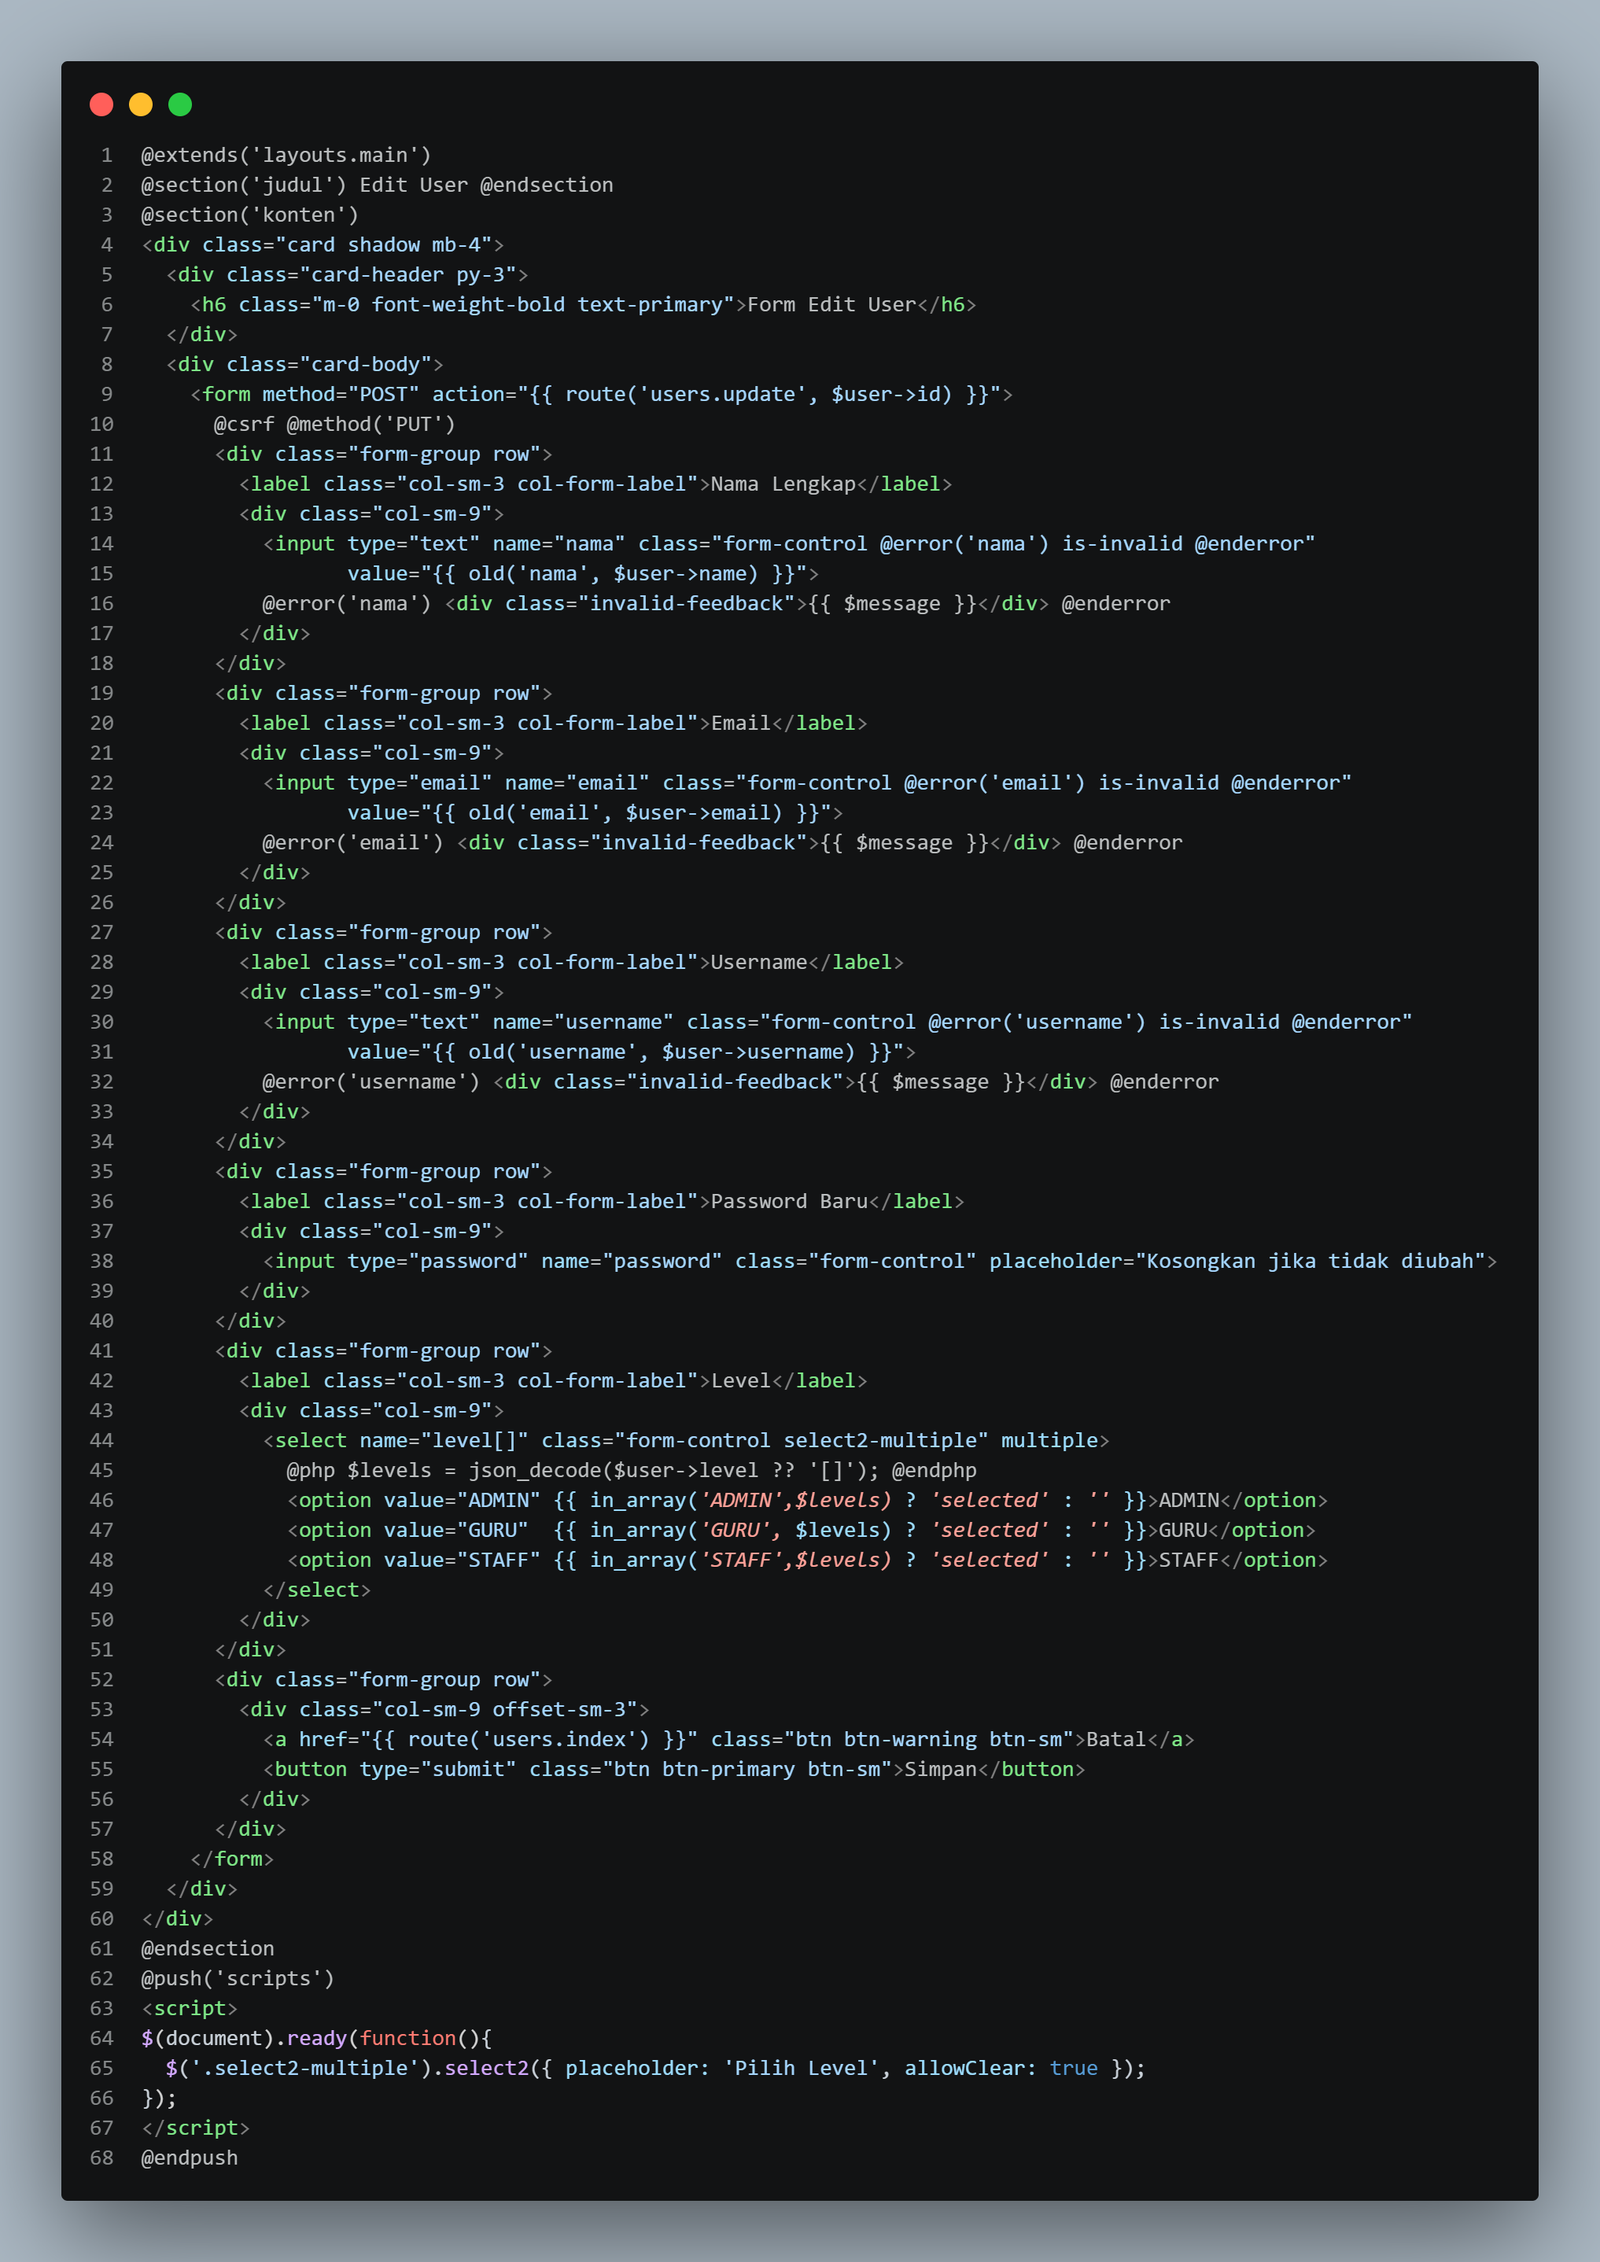The height and width of the screenshot is (2262, 1600).
Task: Click the '@endsection' line 61
Action: point(208,1948)
